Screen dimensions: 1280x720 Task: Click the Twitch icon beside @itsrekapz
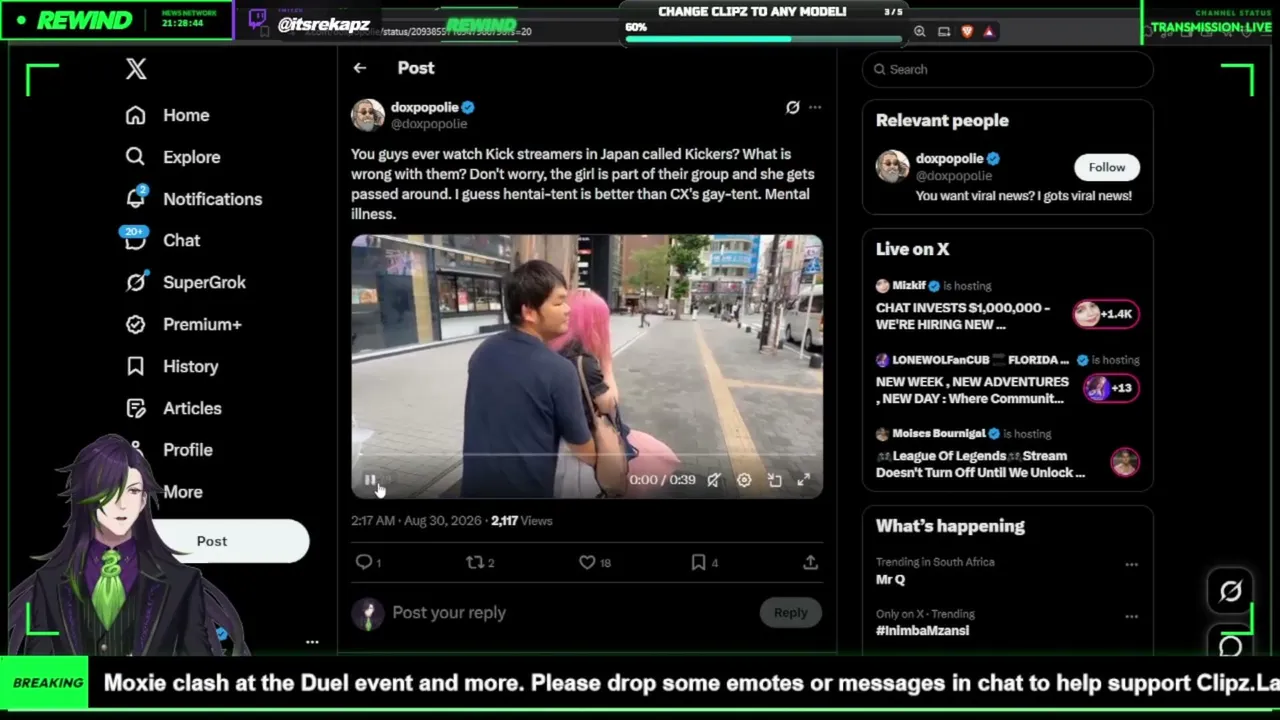coord(257,20)
